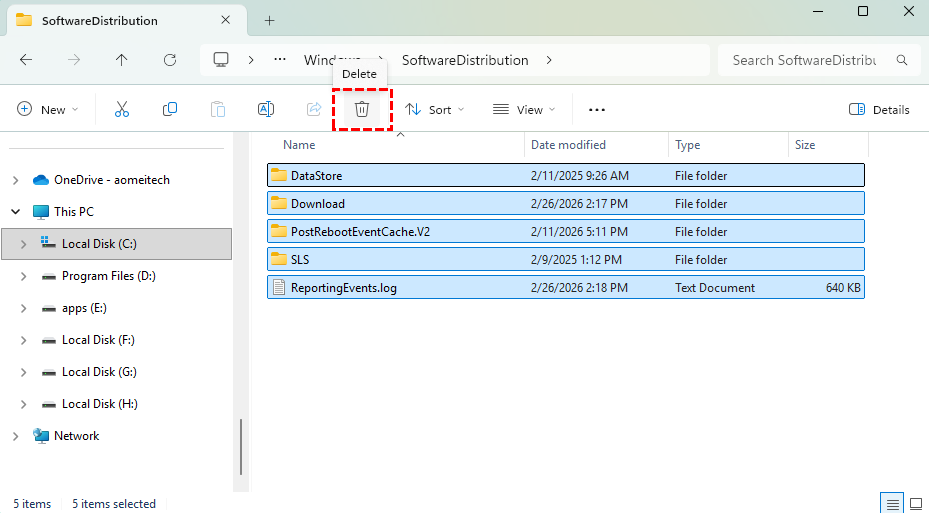The width and height of the screenshot is (929, 513).
Task: Open the Sort dropdown
Action: [434, 109]
